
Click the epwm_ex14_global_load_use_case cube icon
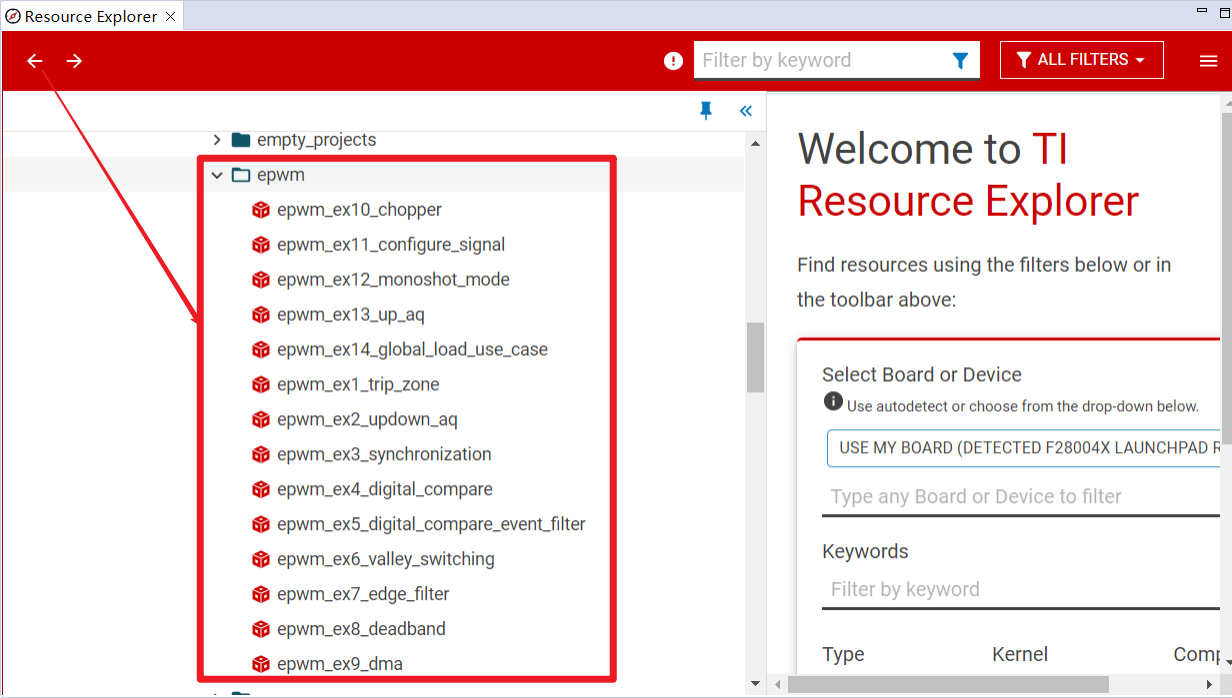(x=261, y=350)
